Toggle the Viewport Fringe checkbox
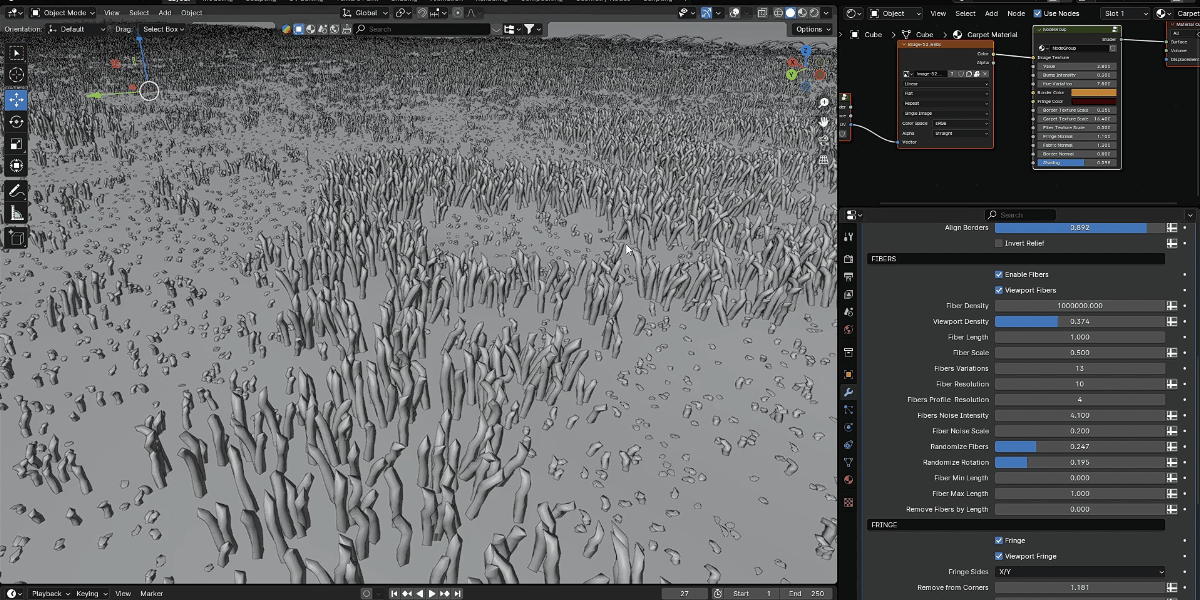Screen dimensions: 1200x600 (x=999, y=556)
